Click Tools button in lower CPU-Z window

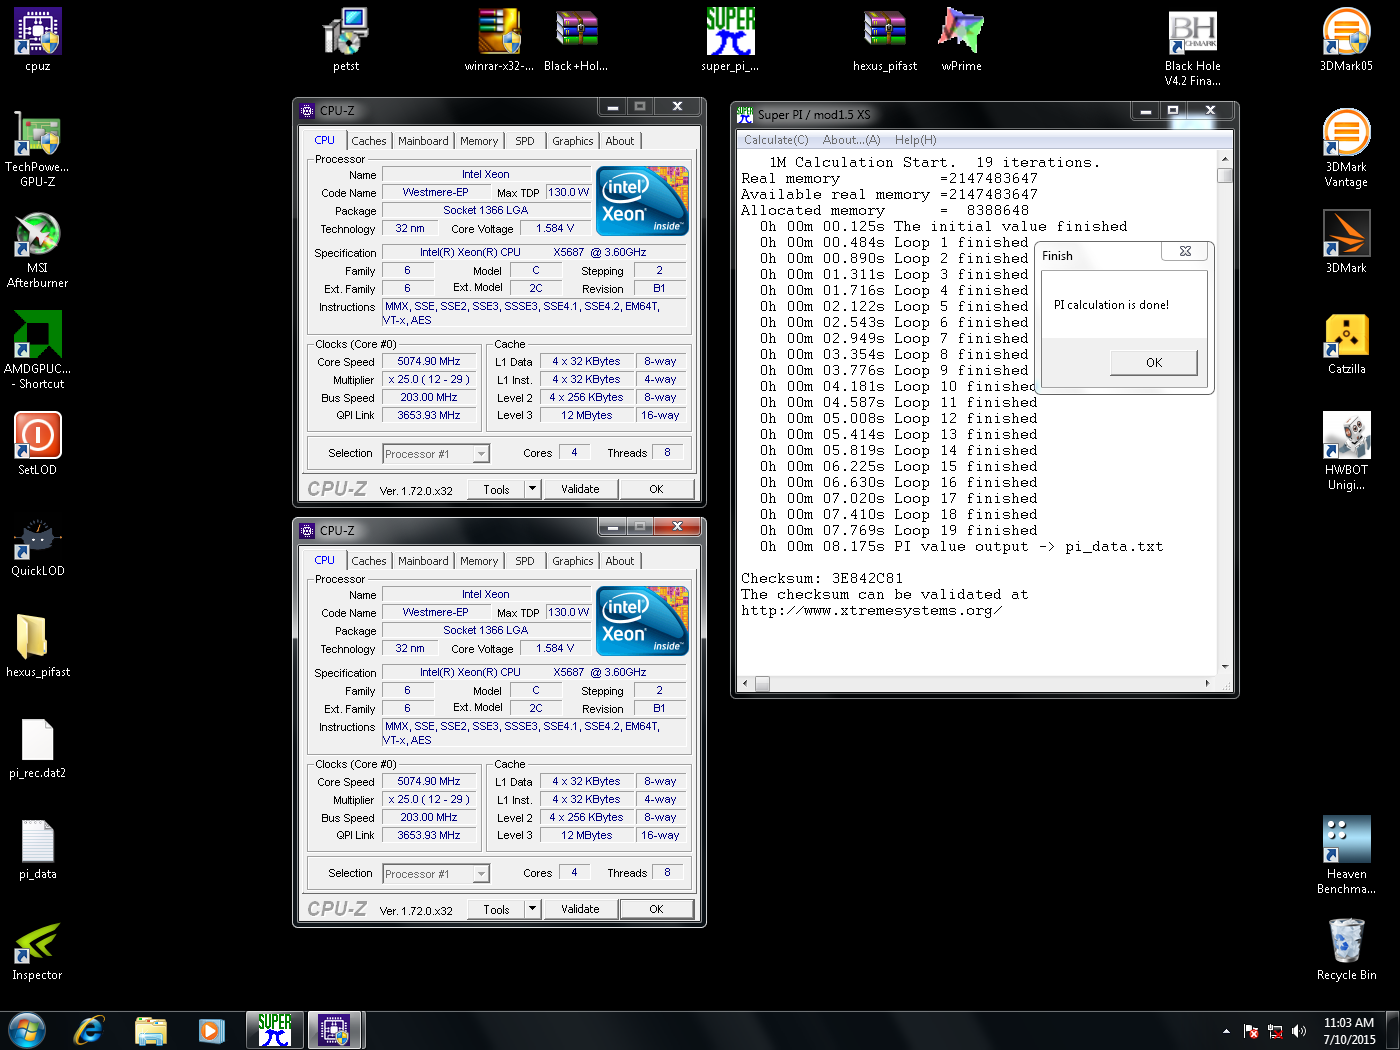click(x=497, y=909)
